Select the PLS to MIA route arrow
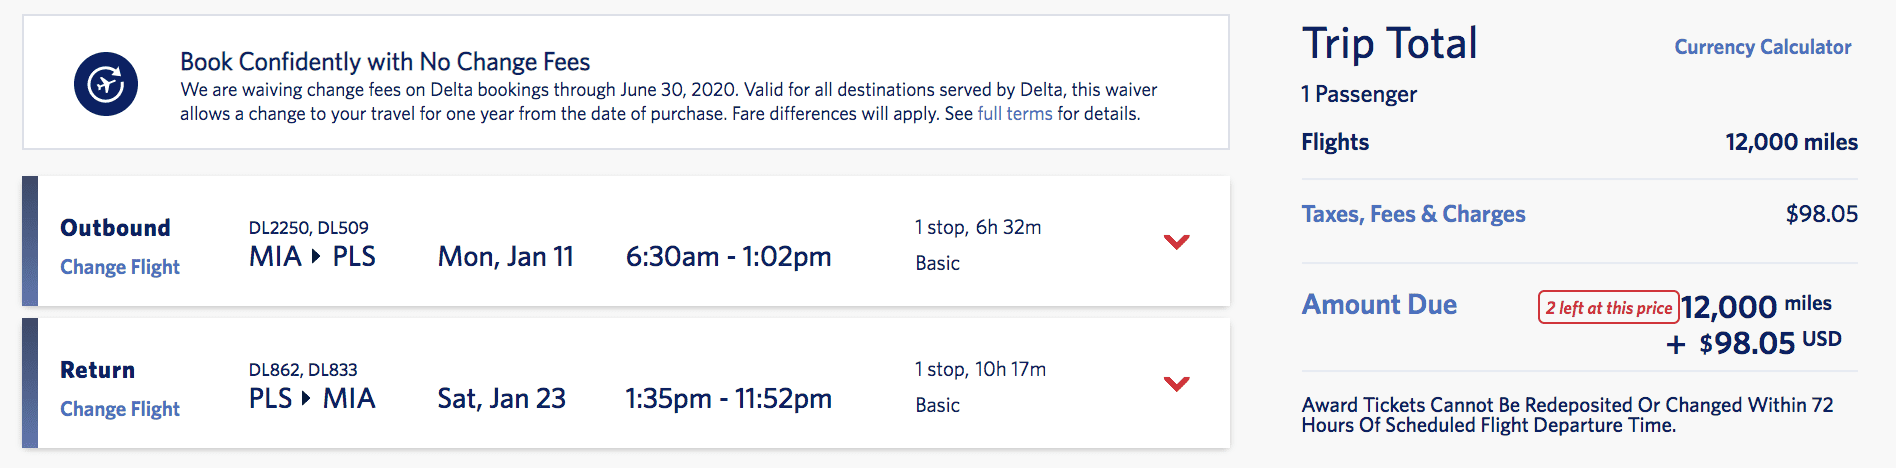This screenshot has width=1896, height=468. [306, 399]
